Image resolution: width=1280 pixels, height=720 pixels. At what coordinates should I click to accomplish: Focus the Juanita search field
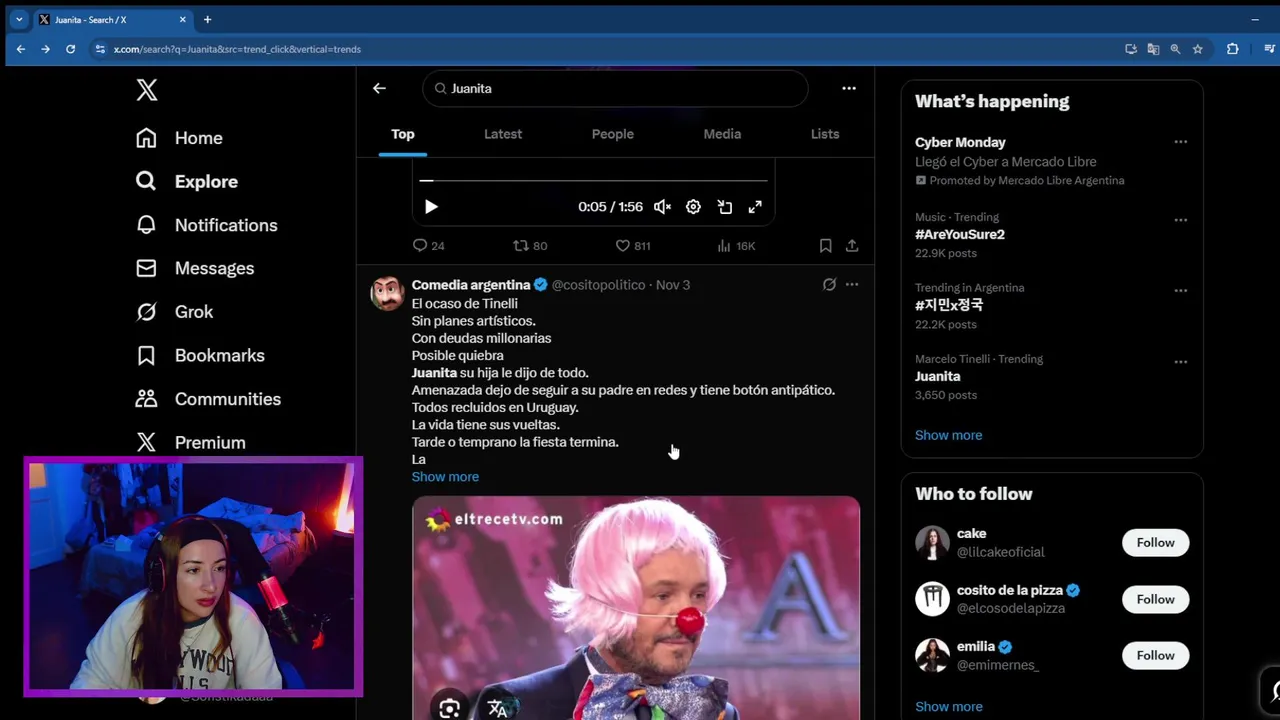tap(615, 88)
